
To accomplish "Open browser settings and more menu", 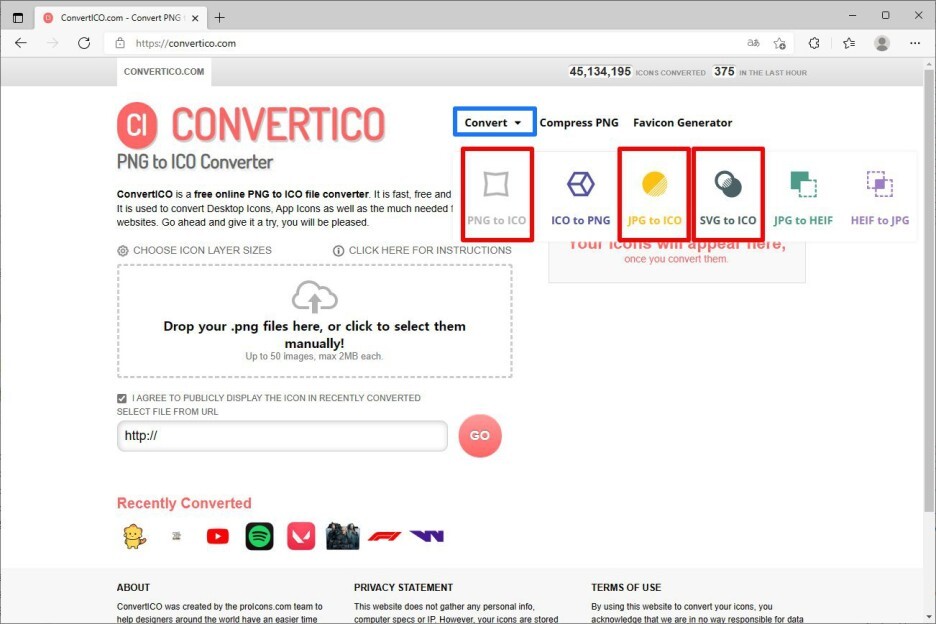I will (x=915, y=43).
